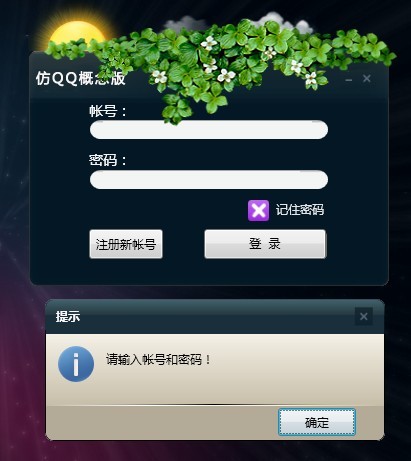Focus the 帐号 input field
Screen dimensions: 411x461
(209, 130)
